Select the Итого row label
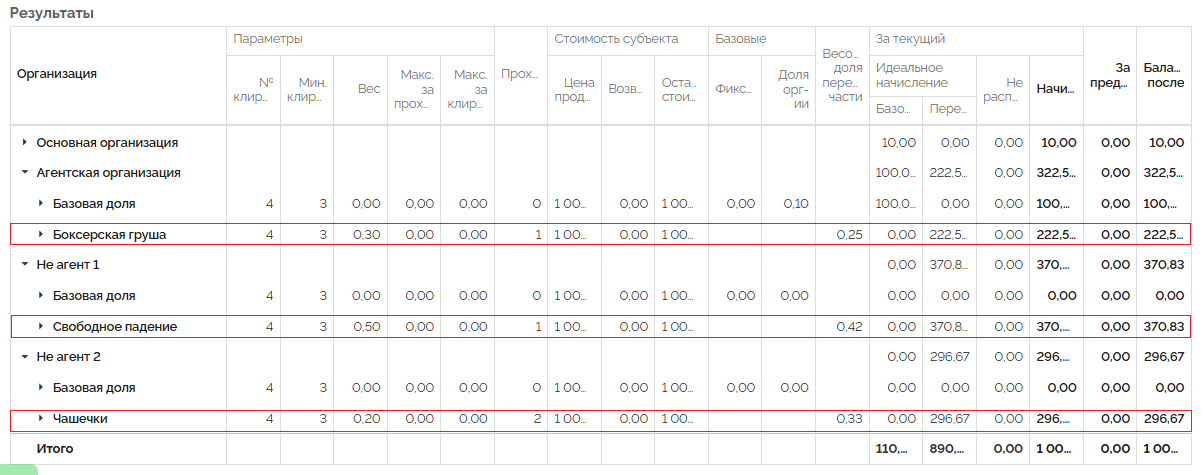 point(55,449)
